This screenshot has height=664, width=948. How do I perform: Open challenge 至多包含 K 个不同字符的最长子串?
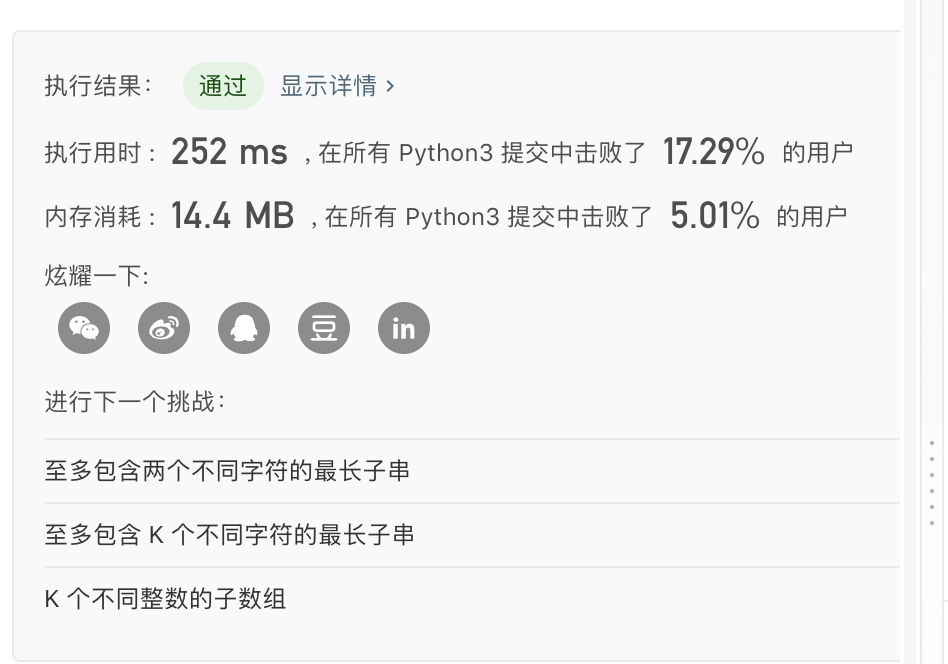pos(229,535)
